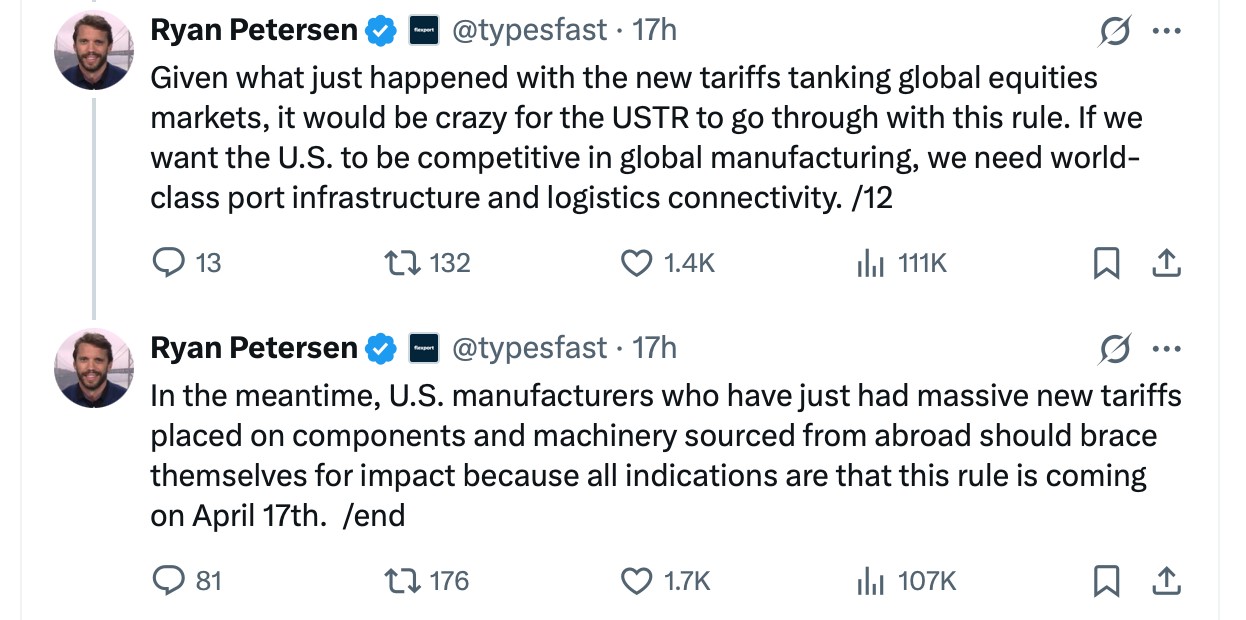This screenshot has width=1246, height=620.
Task: Bookmark the tweet ending in /end
Action: click(x=1105, y=581)
